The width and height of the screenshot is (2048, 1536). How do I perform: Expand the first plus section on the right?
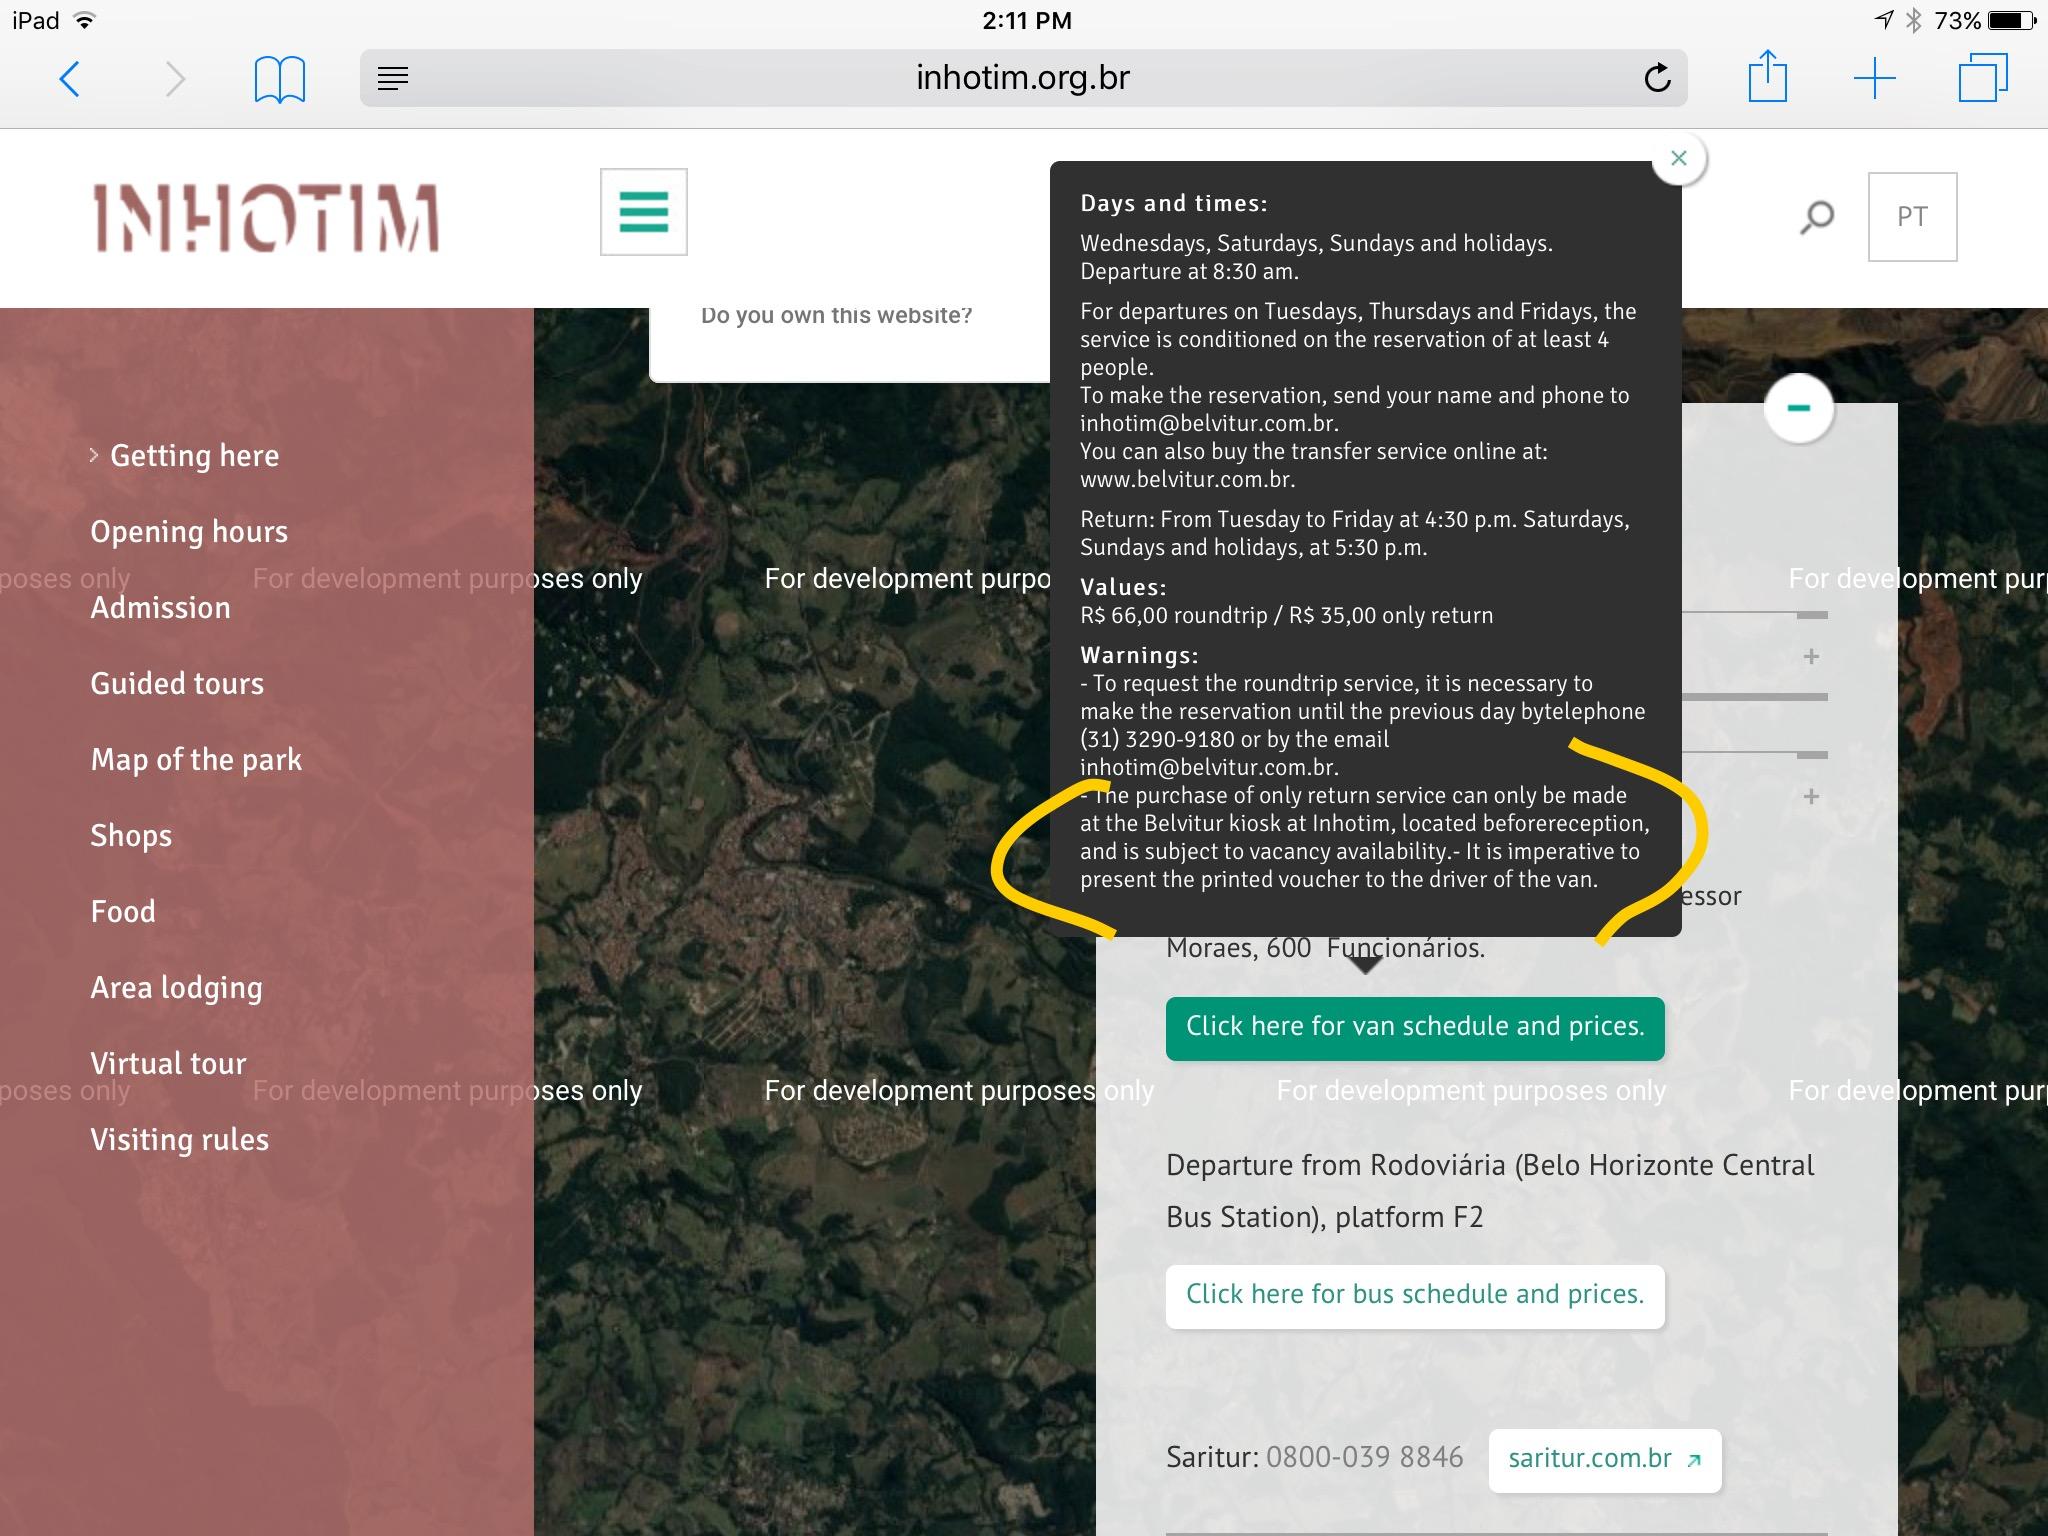click(1811, 657)
